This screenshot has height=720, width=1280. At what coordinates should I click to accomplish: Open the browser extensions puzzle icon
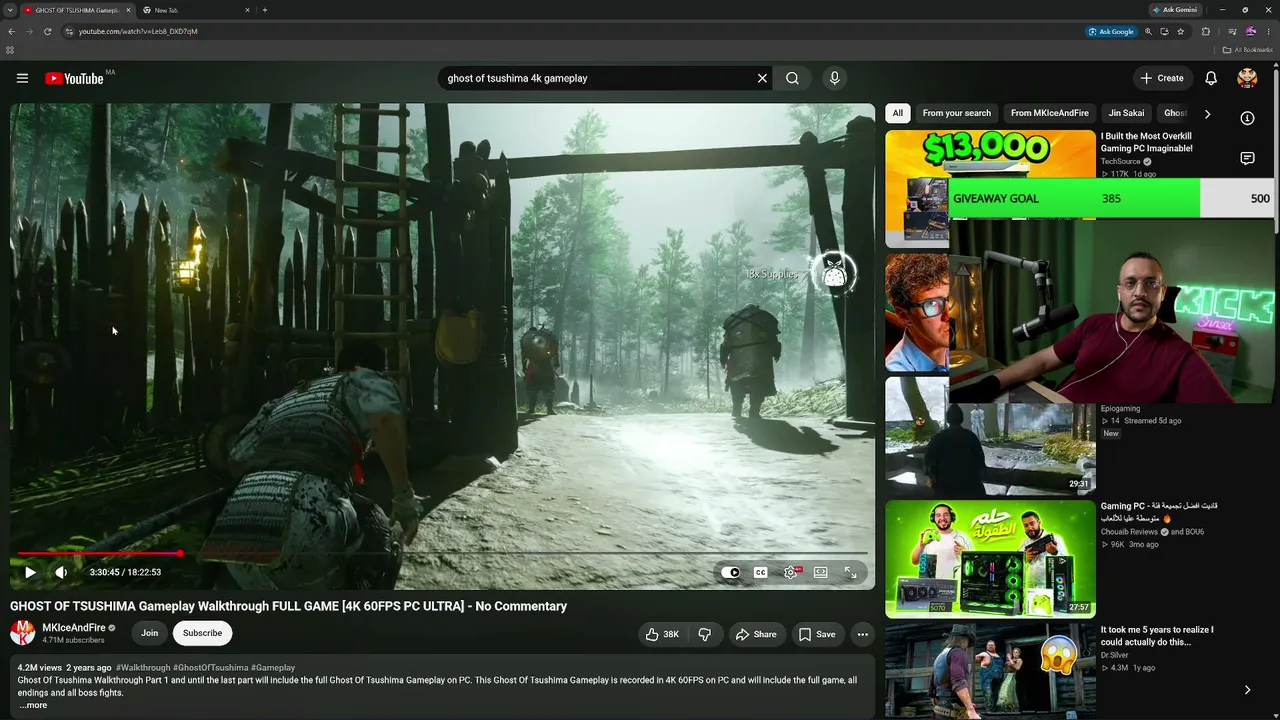click(x=1205, y=31)
